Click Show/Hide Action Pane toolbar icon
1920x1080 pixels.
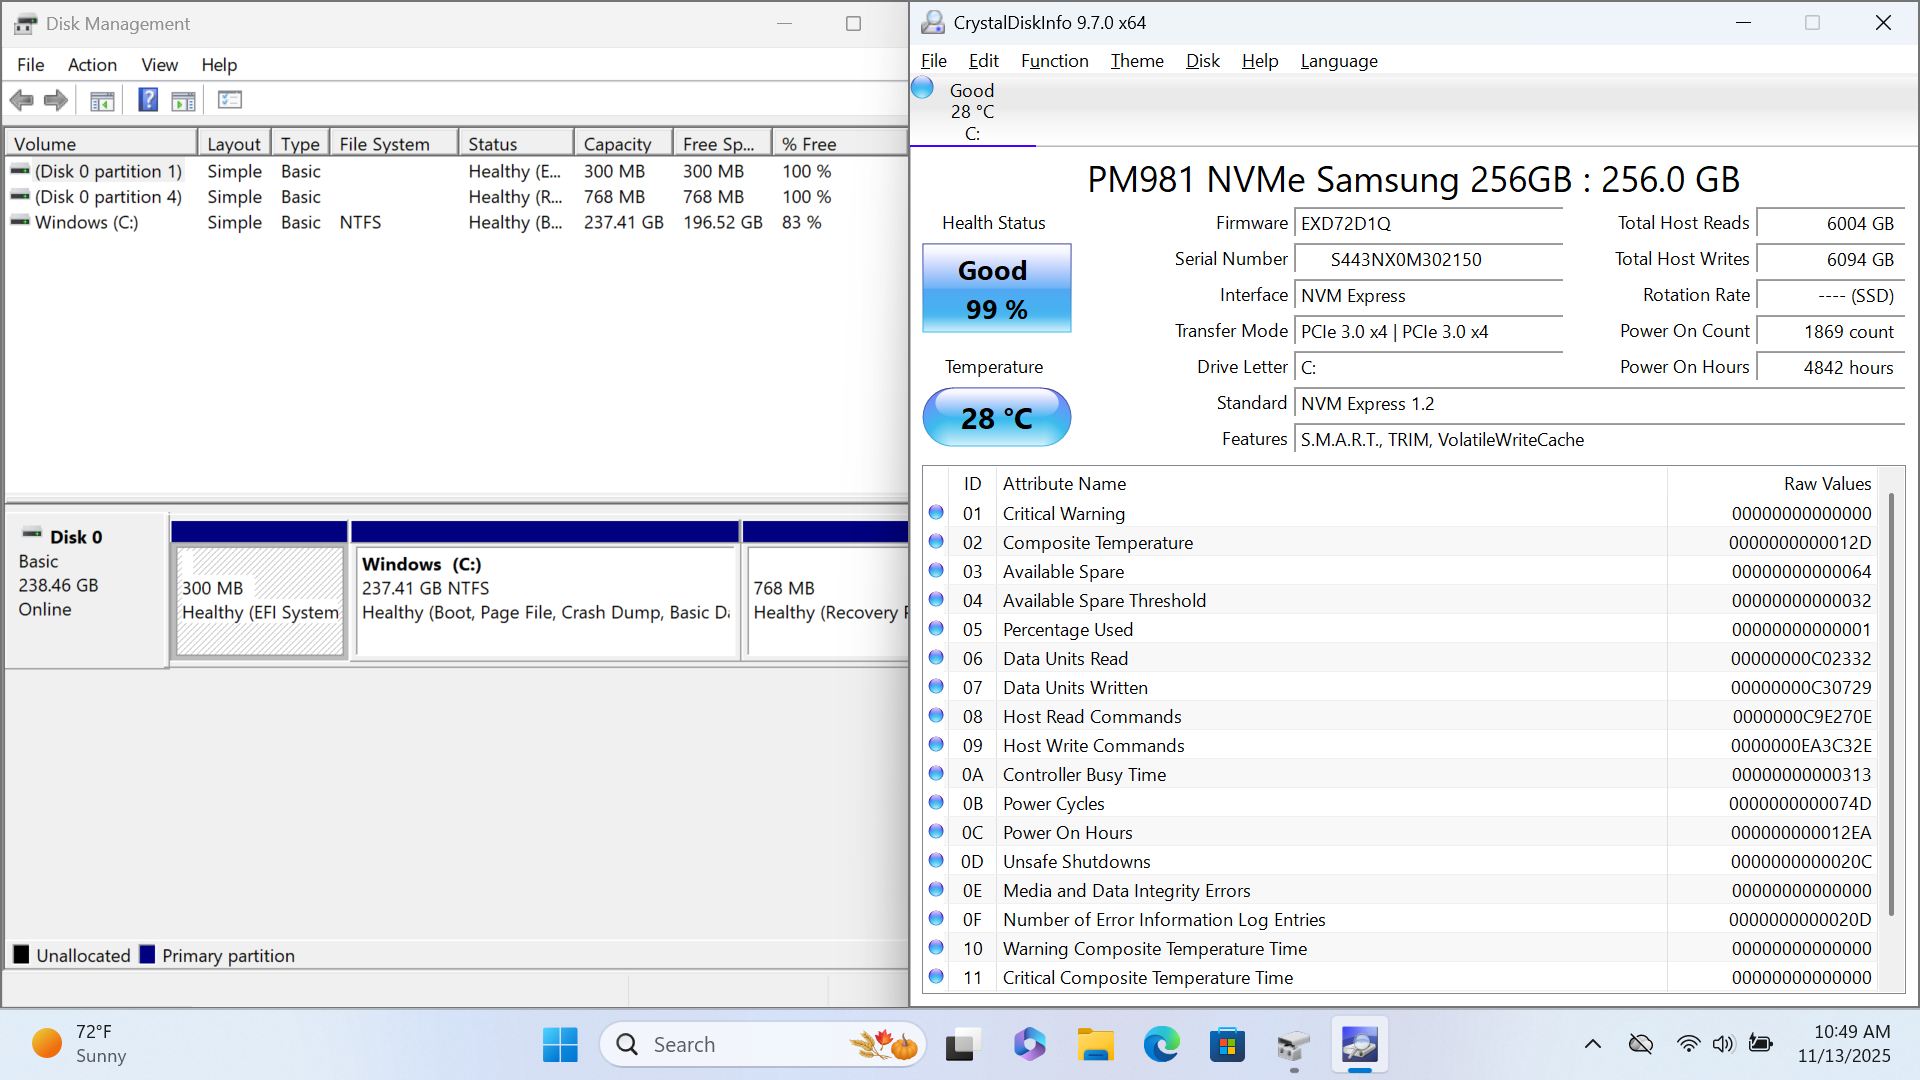[x=184, y=100]
